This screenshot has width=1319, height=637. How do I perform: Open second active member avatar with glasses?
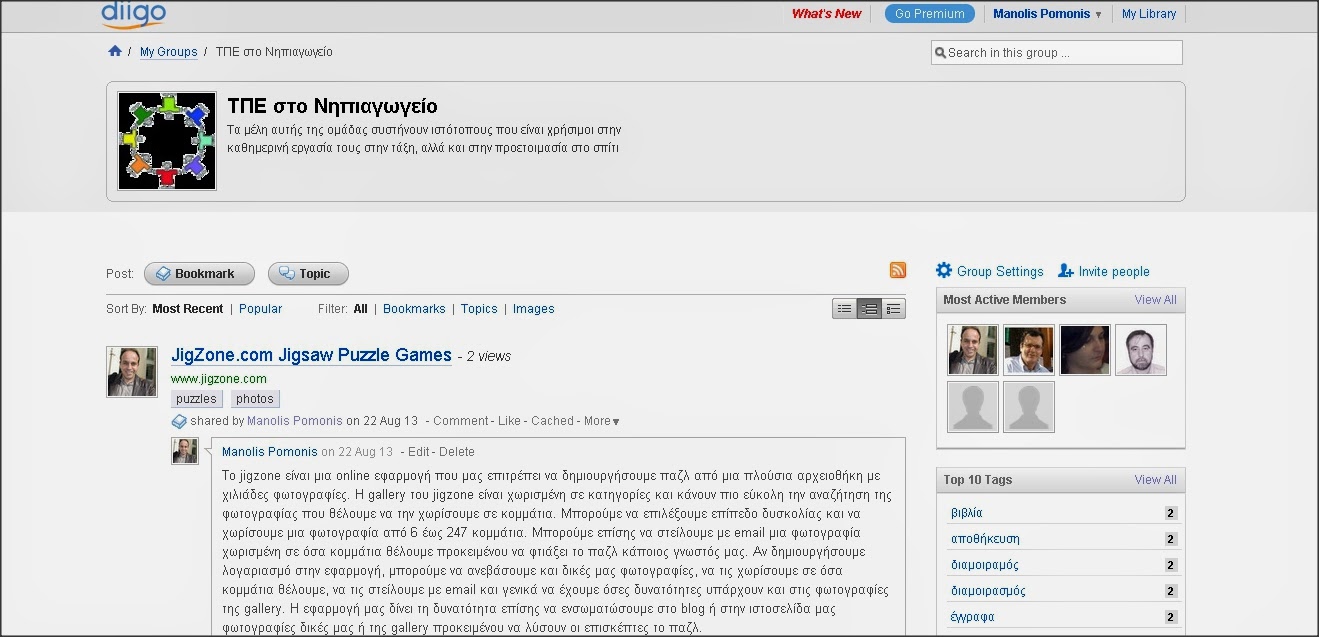(1029, 350)
